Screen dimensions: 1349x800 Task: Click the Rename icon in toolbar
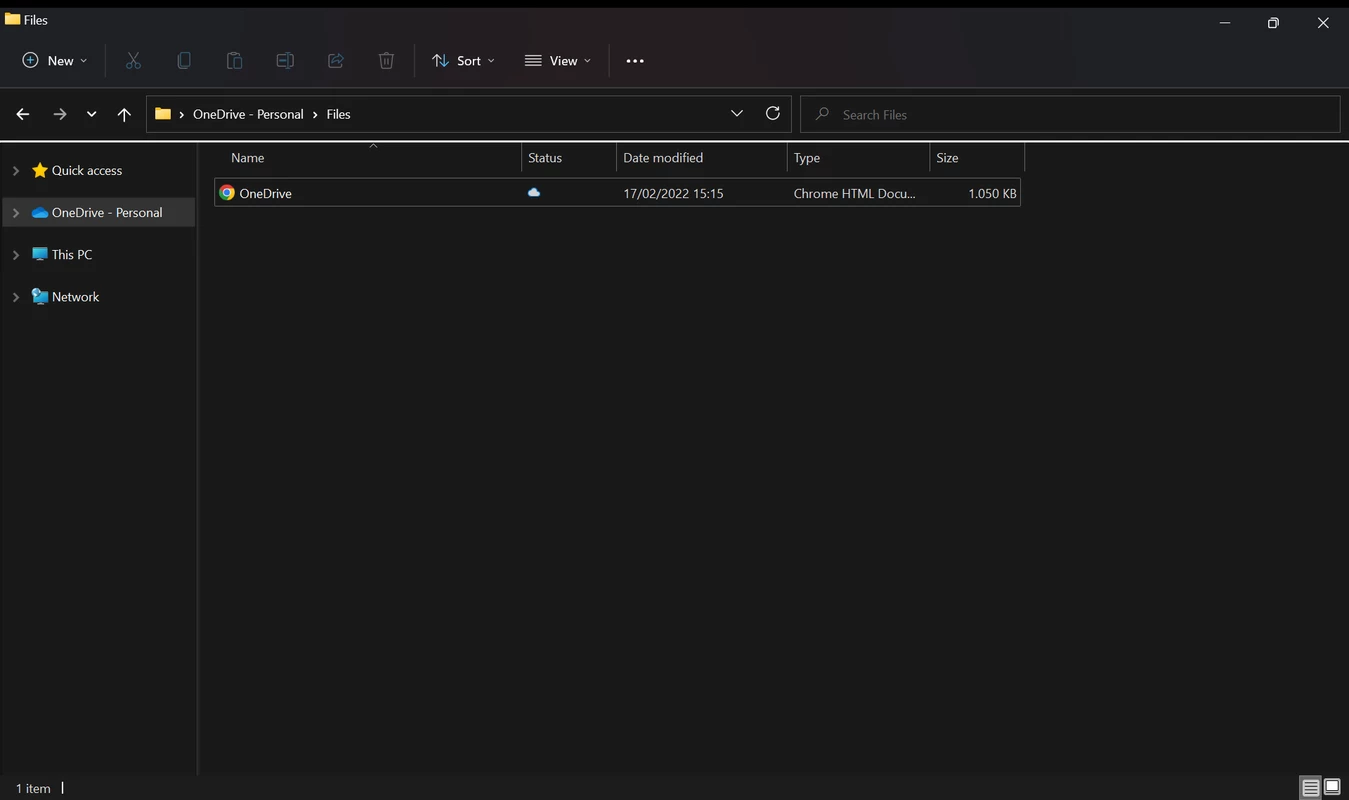tap(285, 61)
